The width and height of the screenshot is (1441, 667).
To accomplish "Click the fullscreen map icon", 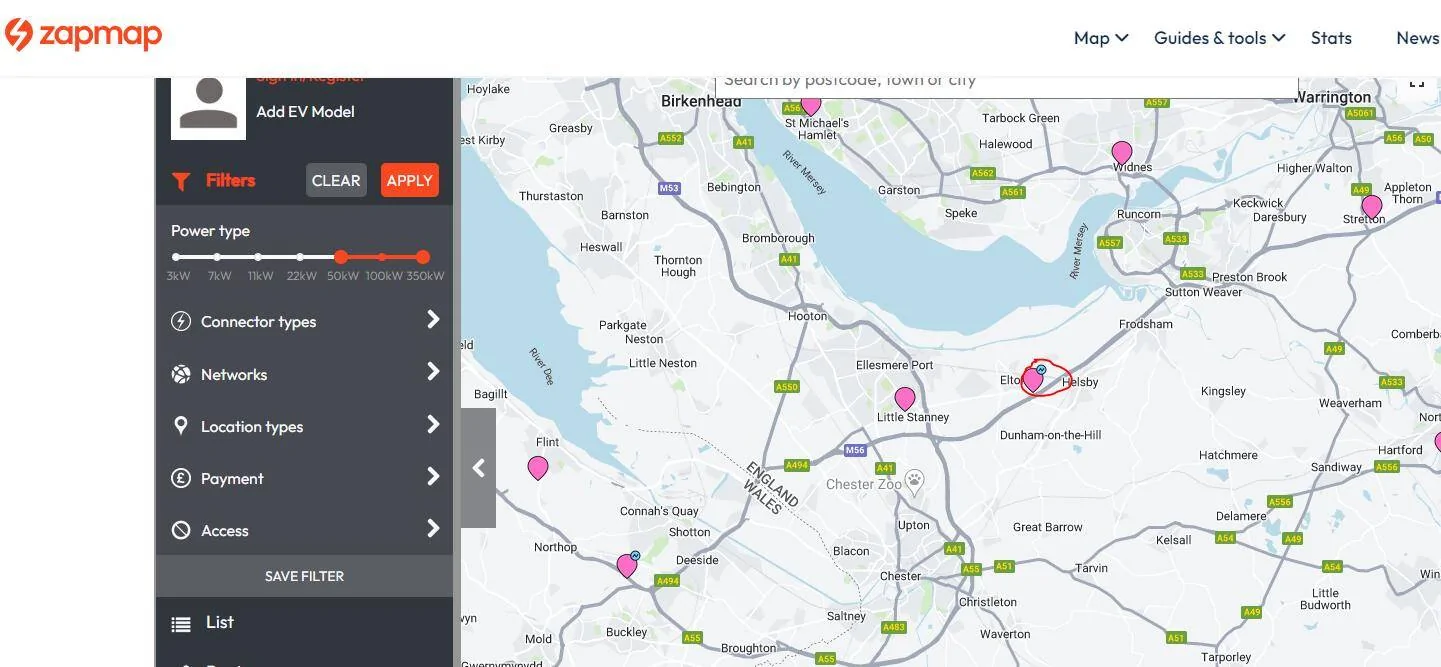I will click(1417, 84).
